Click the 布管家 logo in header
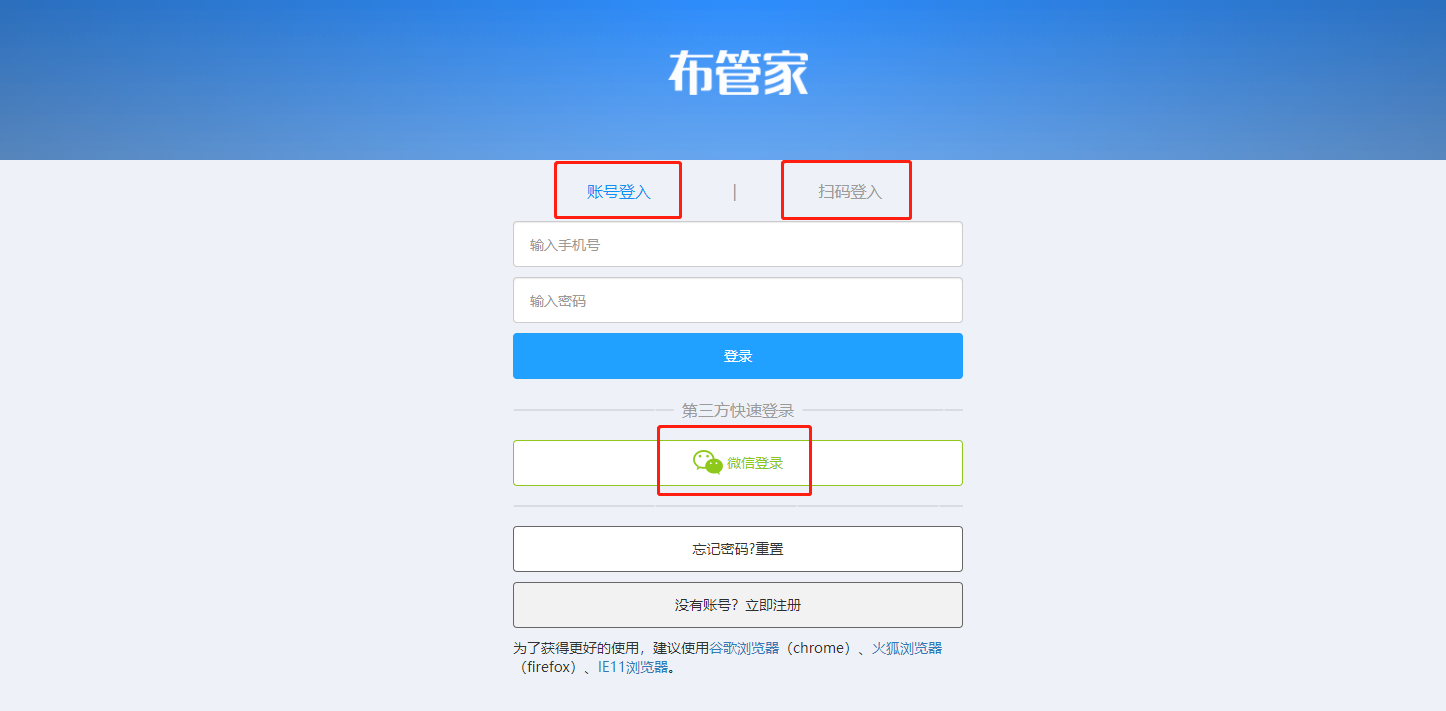Image resolution: width=1446 pixels, height=711 pixels. coord(738,73)
